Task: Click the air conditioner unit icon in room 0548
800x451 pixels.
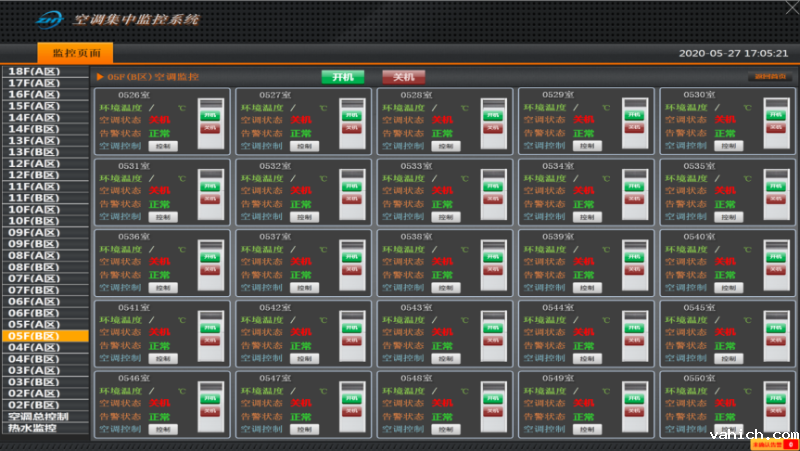Action: 493,407
